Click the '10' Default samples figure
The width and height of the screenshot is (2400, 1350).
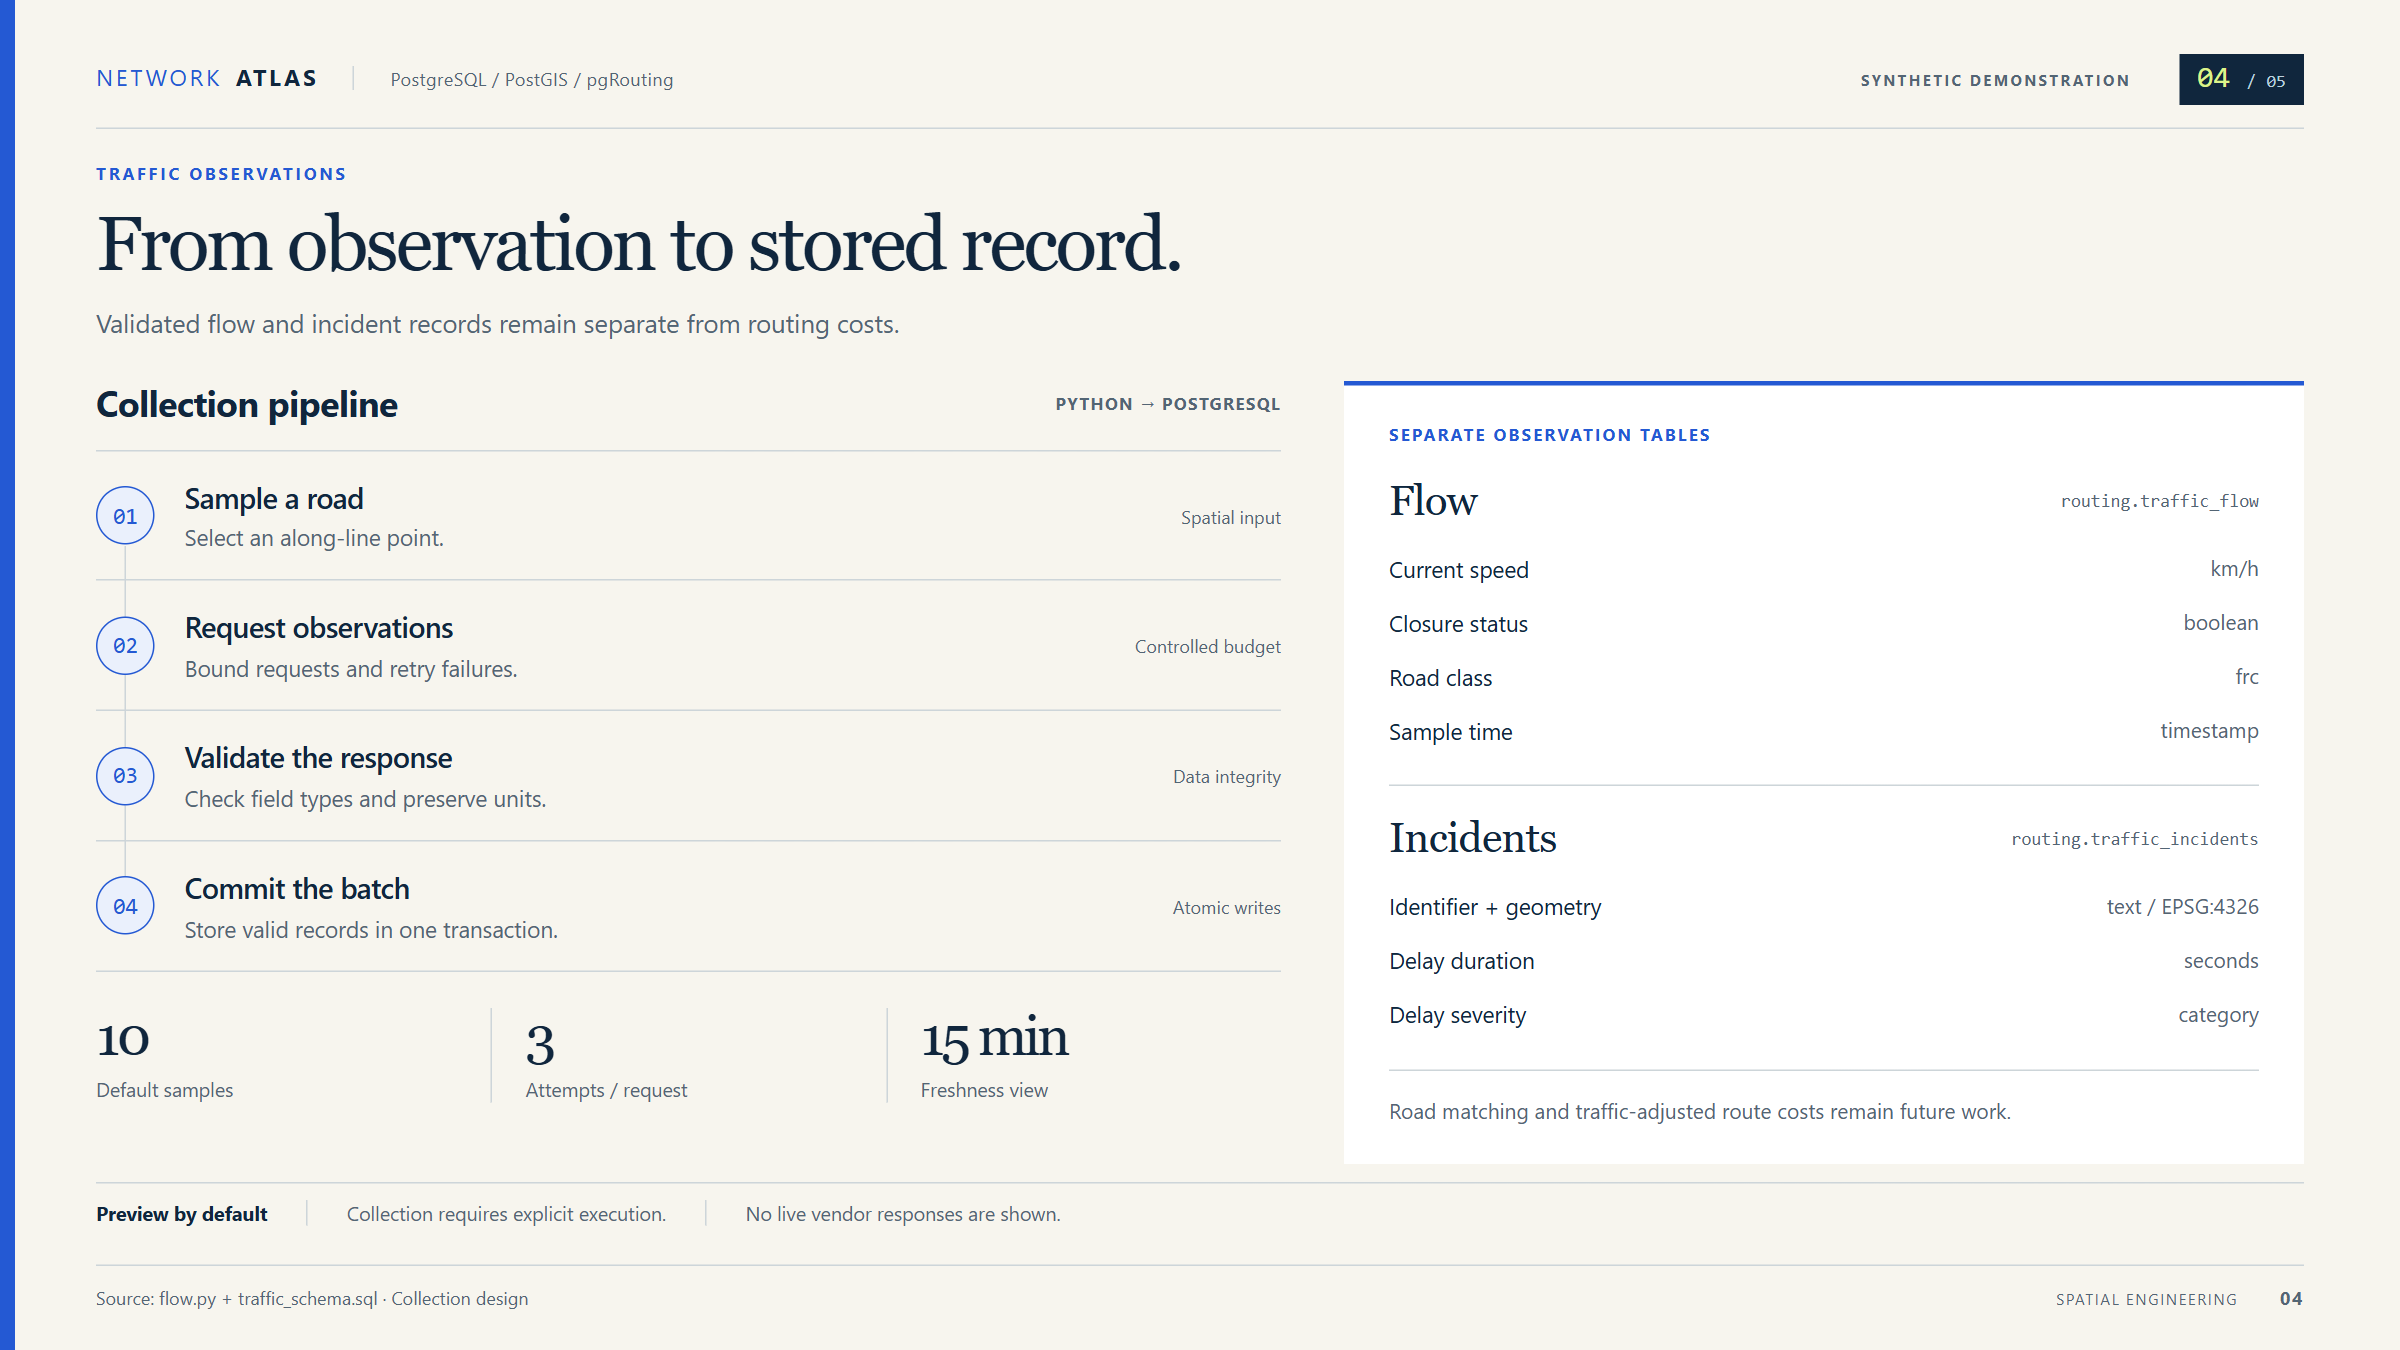pyautogui.click(x=123, y=1040)
